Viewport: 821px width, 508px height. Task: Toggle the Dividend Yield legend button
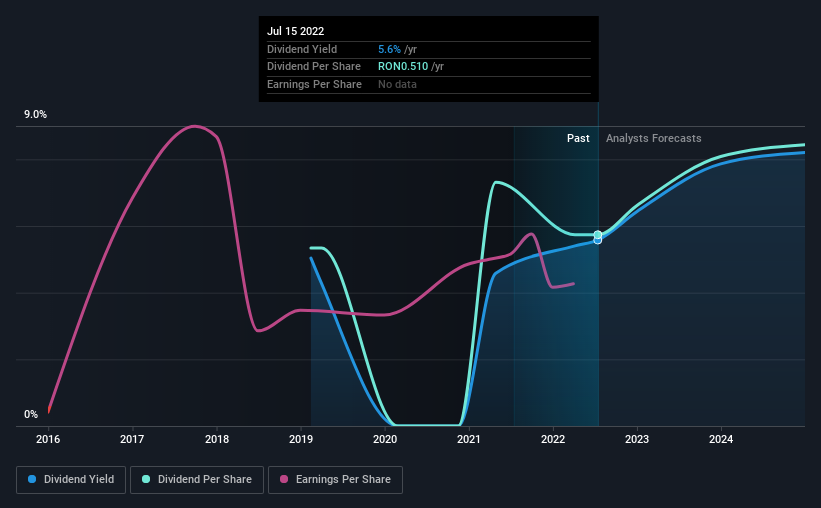pyautogui.click(x=71, y=480)
